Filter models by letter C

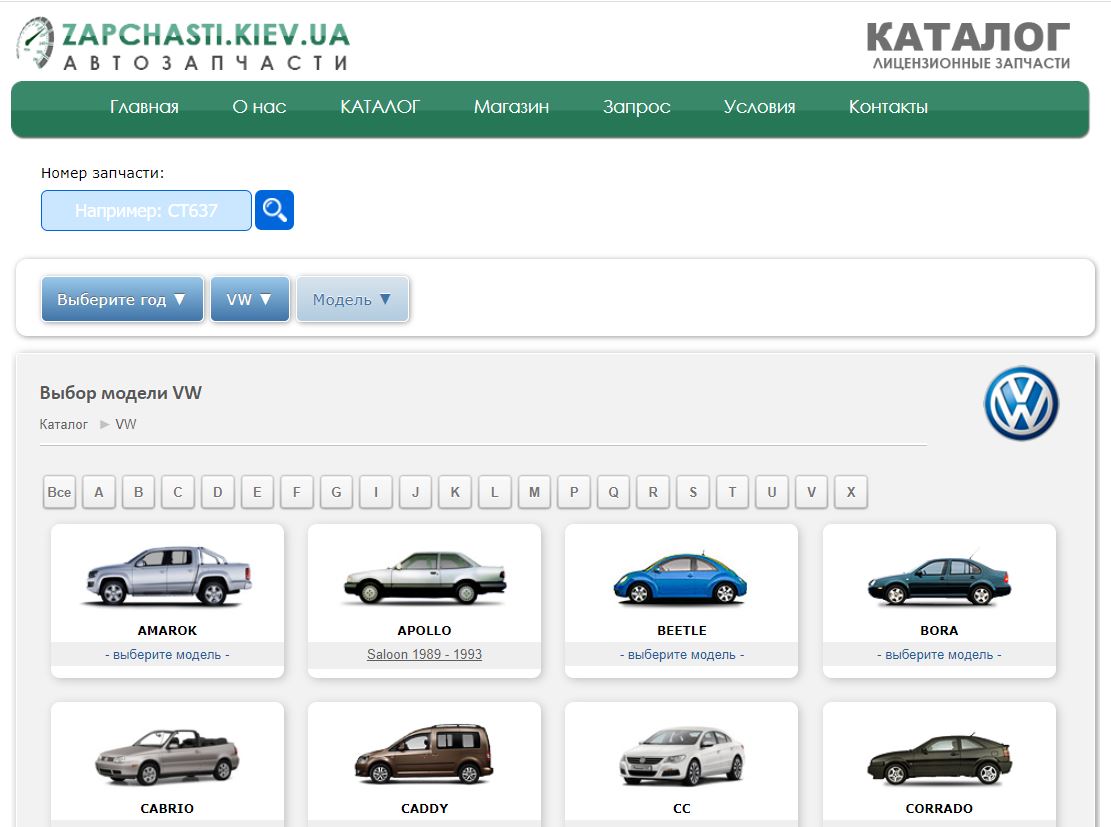[x=178, y=492]
